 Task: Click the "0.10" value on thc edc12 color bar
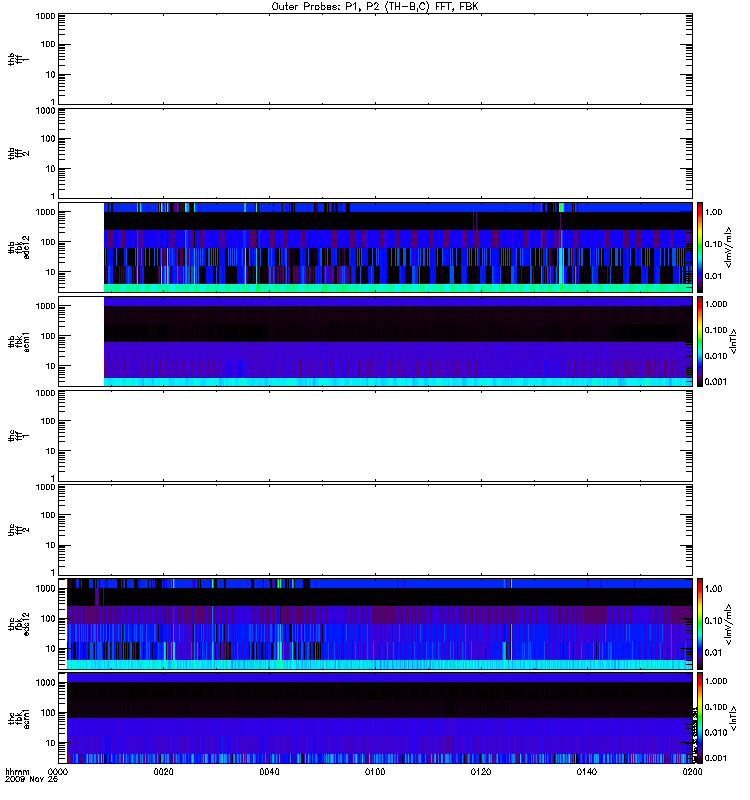[x=713, y=620]
